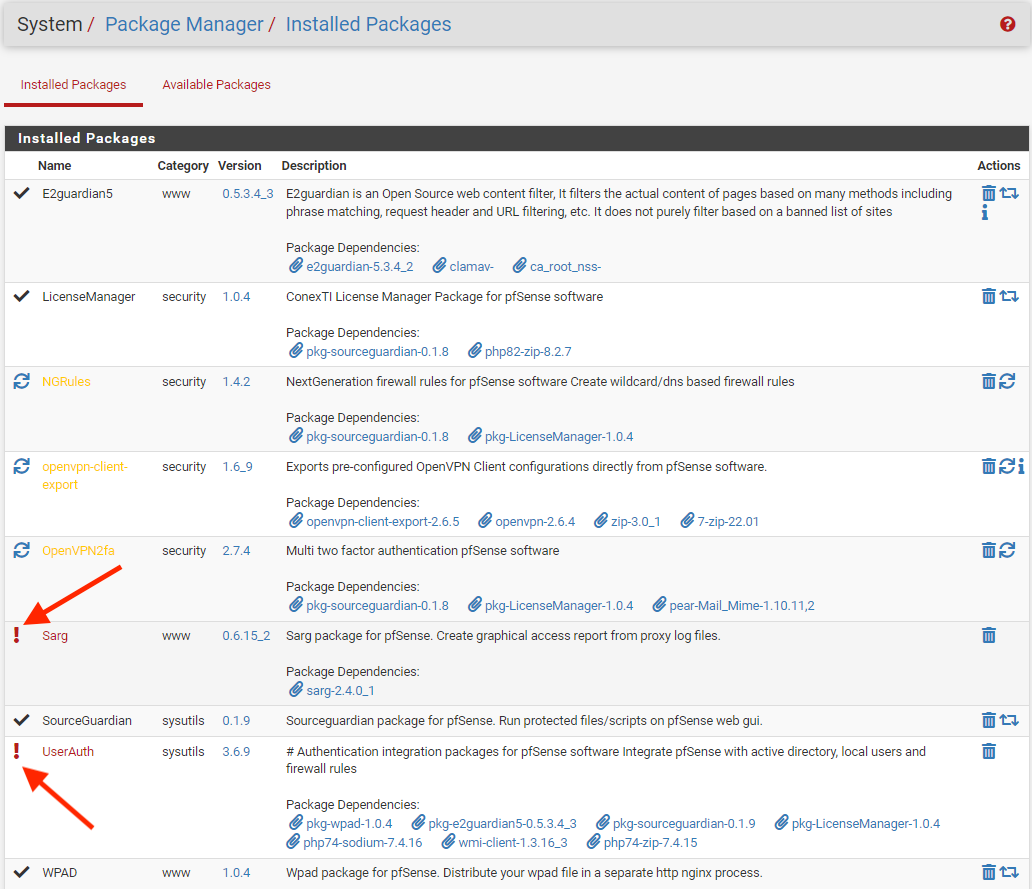Open OpenVPN2fa version 2.7.4 link
The image size is (1032, 889).
click(236, 551)
